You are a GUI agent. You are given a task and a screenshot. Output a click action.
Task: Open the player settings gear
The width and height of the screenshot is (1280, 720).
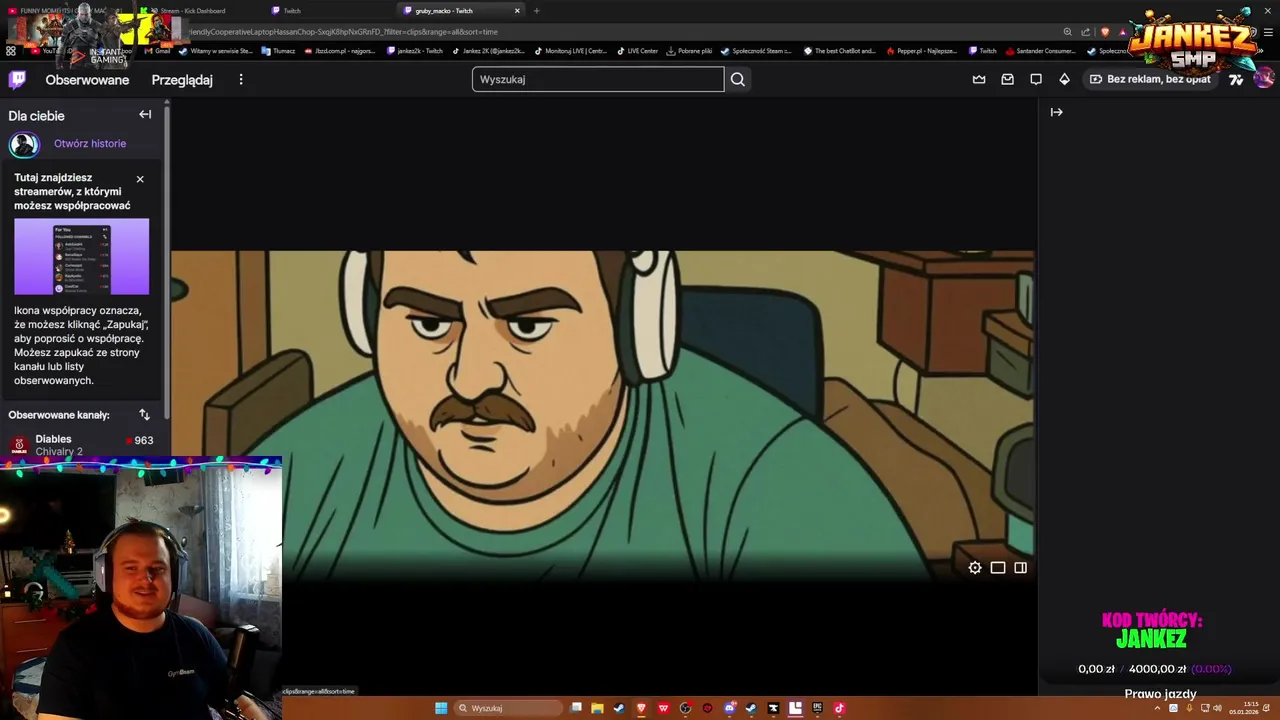point(975,567)
